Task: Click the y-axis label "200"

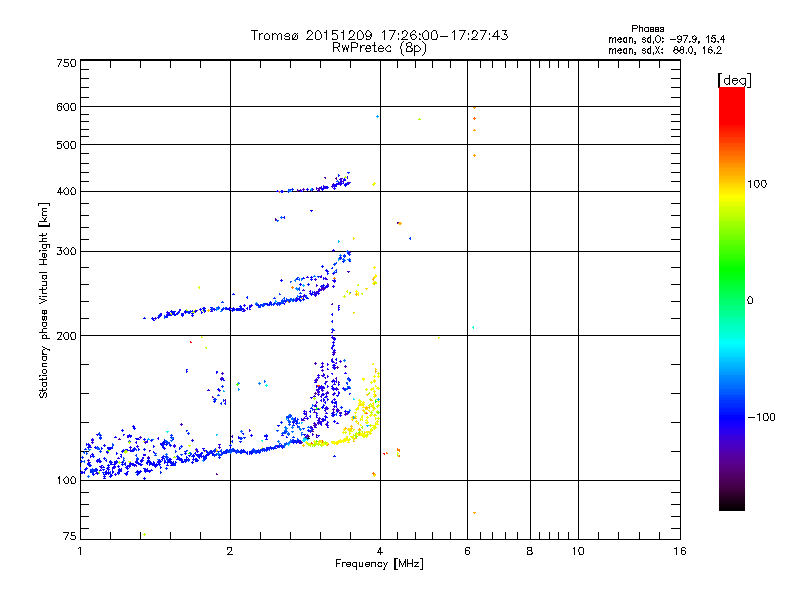Action: point(67,336)
